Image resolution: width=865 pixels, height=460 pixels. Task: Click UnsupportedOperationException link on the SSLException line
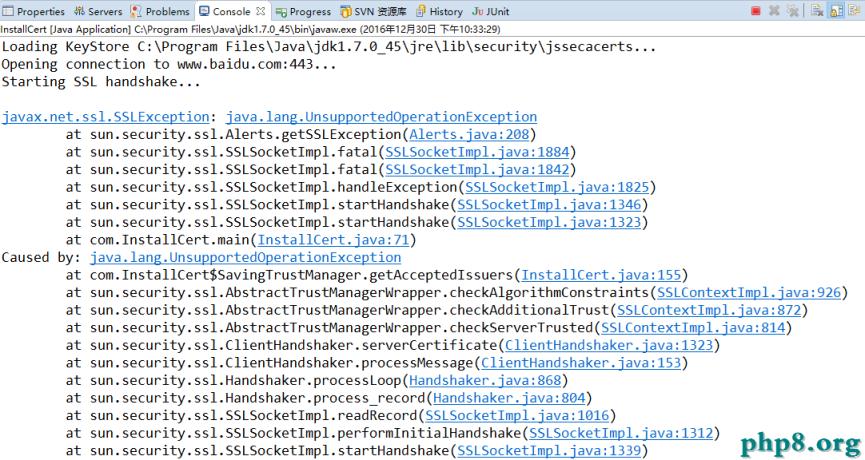(381, 117)
